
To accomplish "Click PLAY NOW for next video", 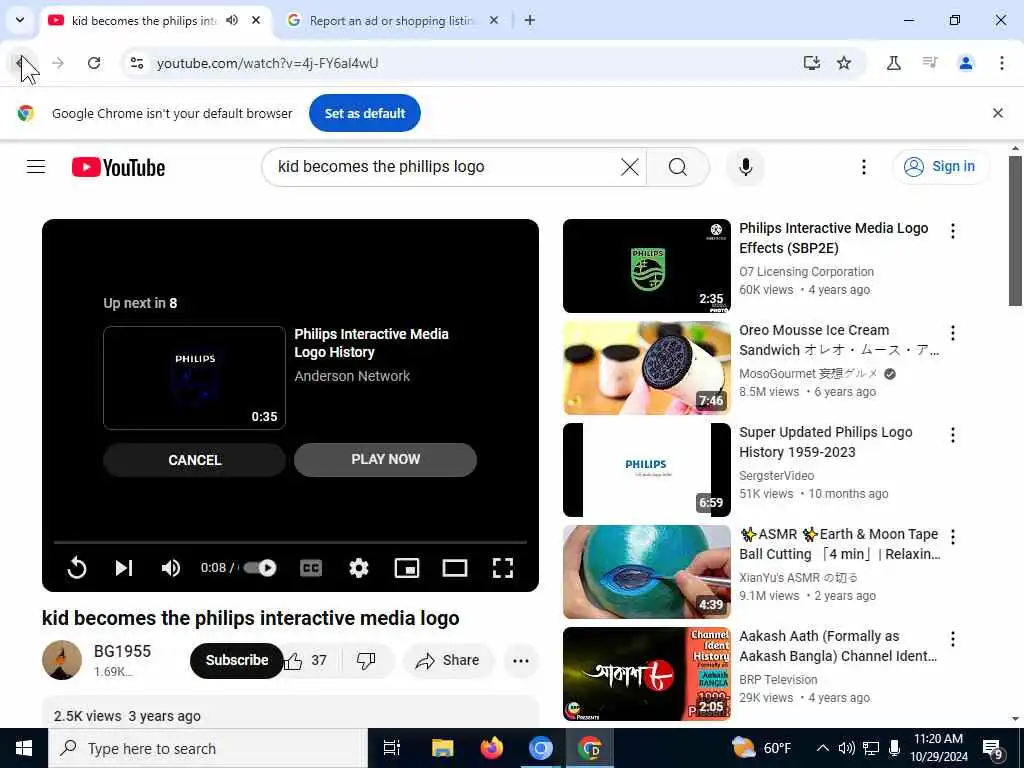I will point(385,459).
